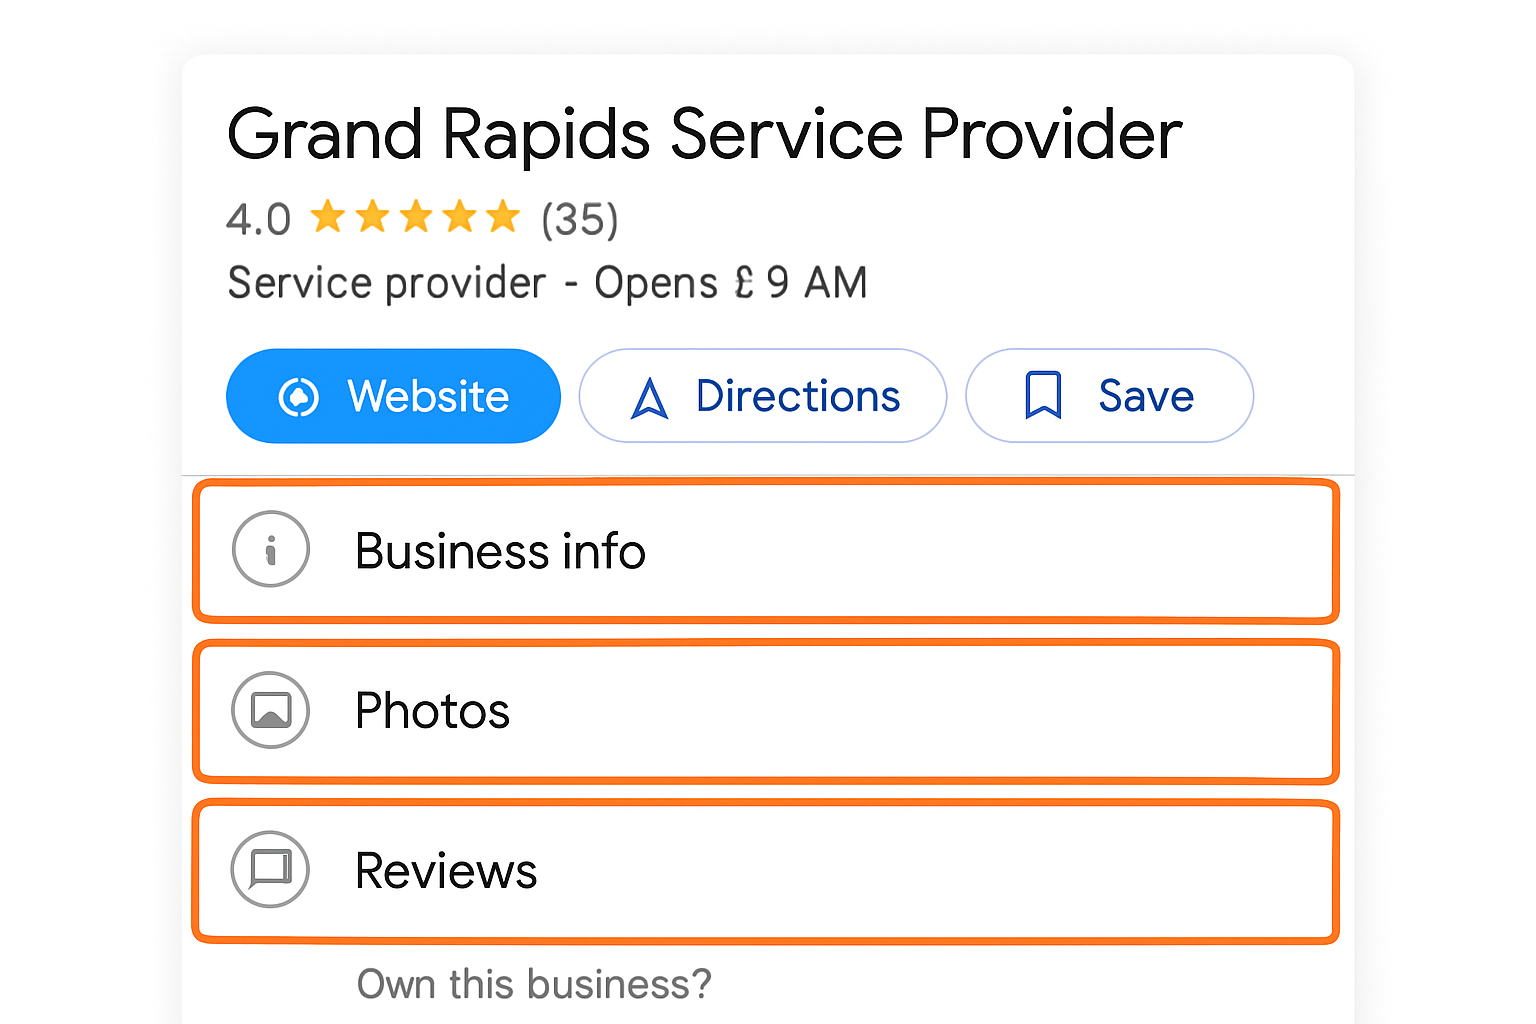
Task: Click the 'Opens 9 AM' hours text
Action: (x=730, y=283)
